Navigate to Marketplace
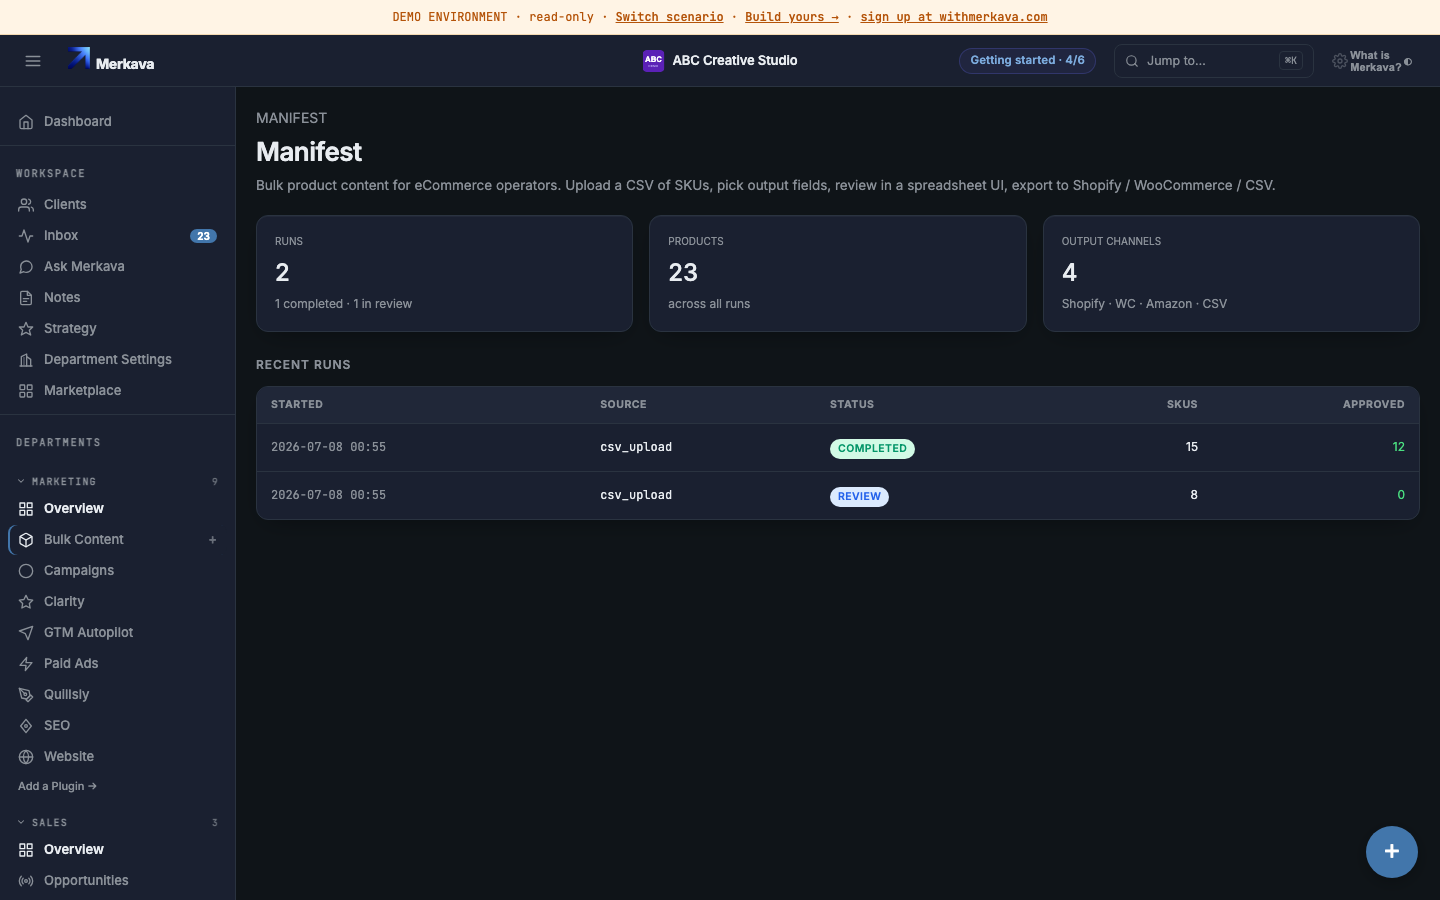This screenshot has height=900, width=1440. click(118, 391)
